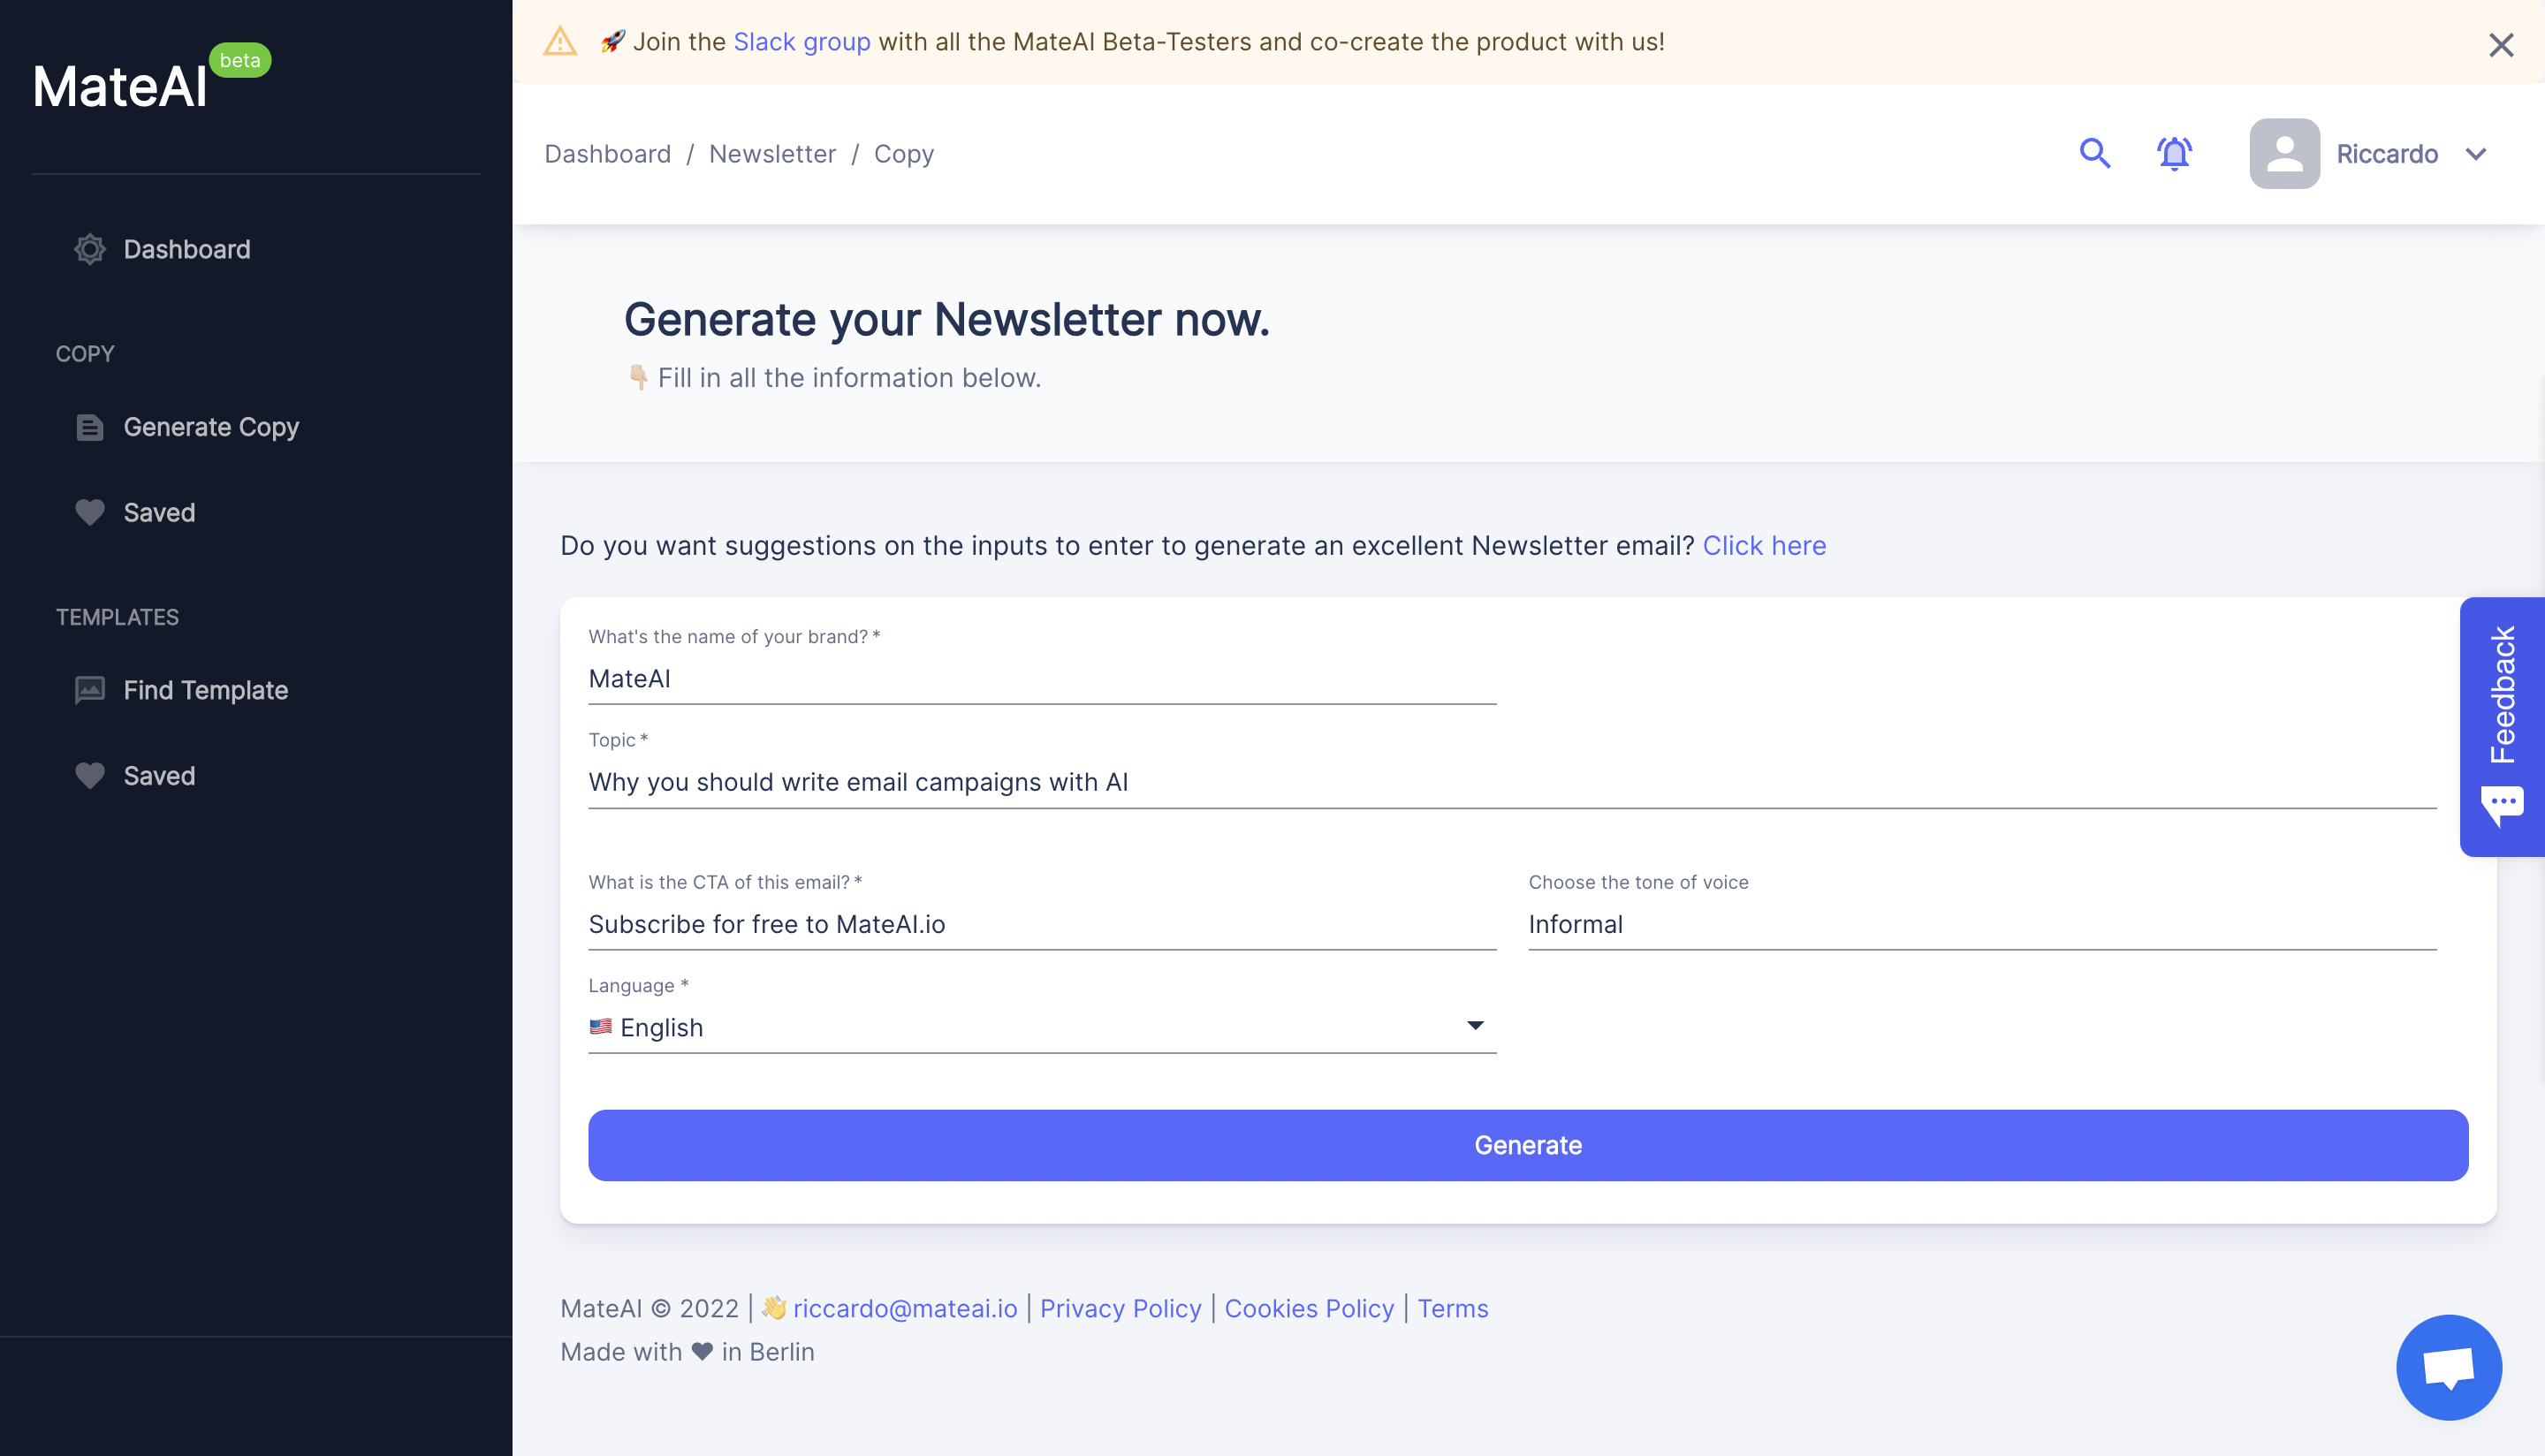Open the Feedback side tab
Viewport: 2545px width, 1456px height.
[2502, 726]
